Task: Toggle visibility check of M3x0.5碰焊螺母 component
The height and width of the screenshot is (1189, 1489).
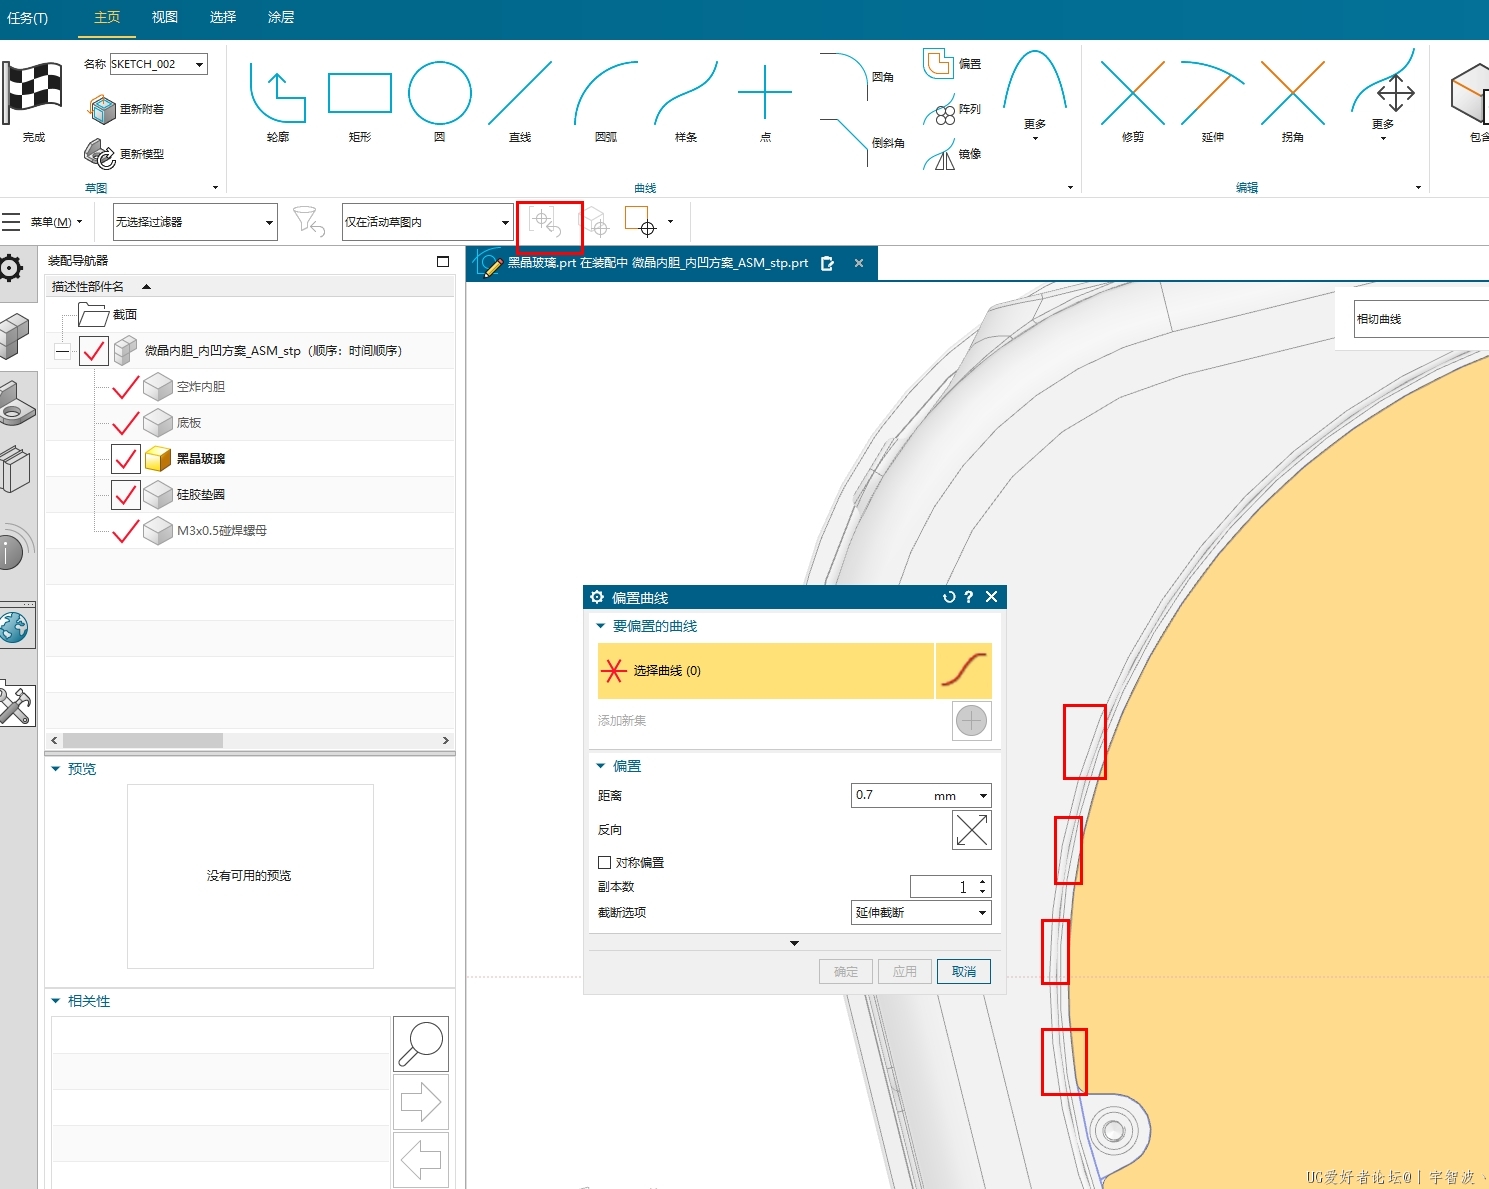Action: pos(126,531)
